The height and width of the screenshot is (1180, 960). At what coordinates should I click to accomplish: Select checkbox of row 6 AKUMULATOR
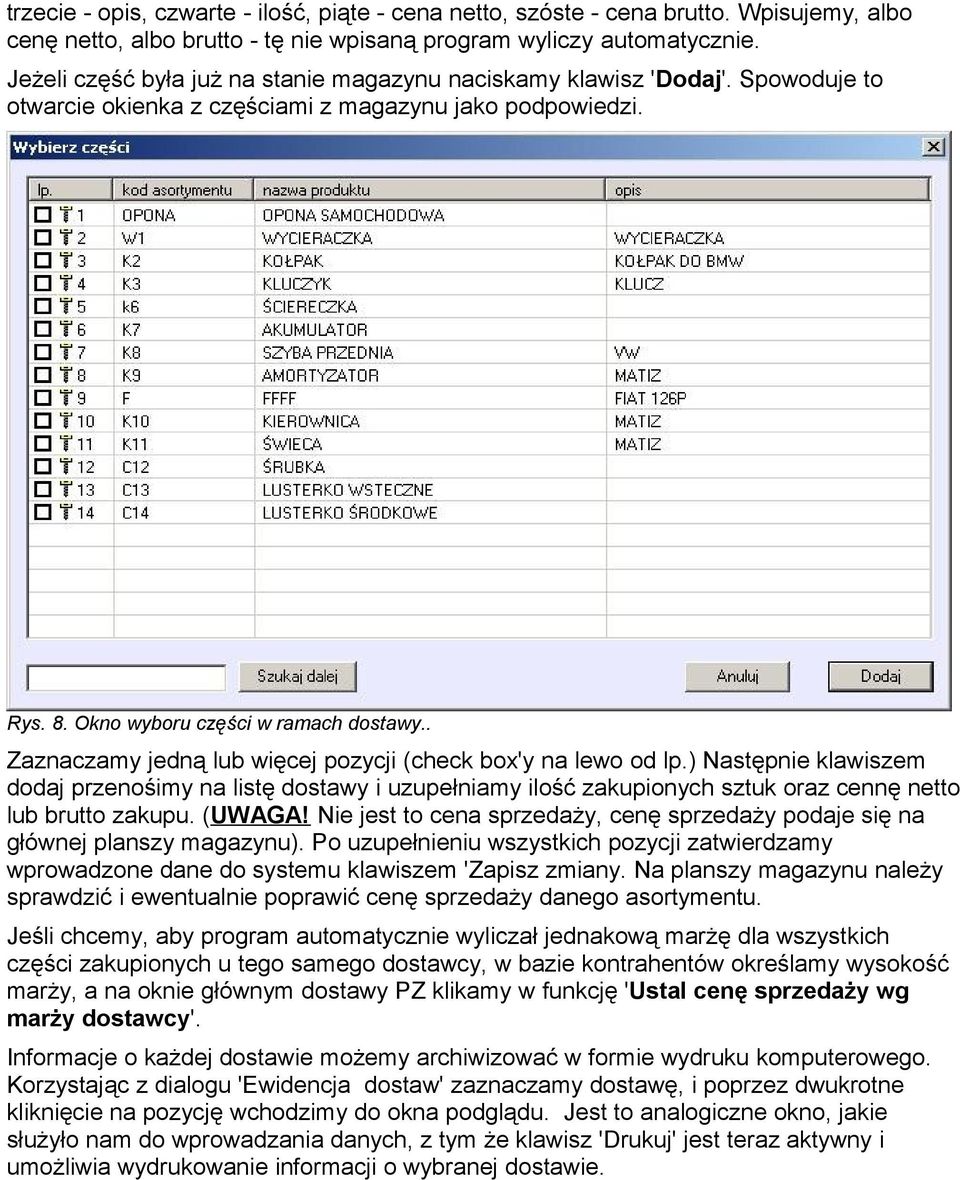[43, 330]
